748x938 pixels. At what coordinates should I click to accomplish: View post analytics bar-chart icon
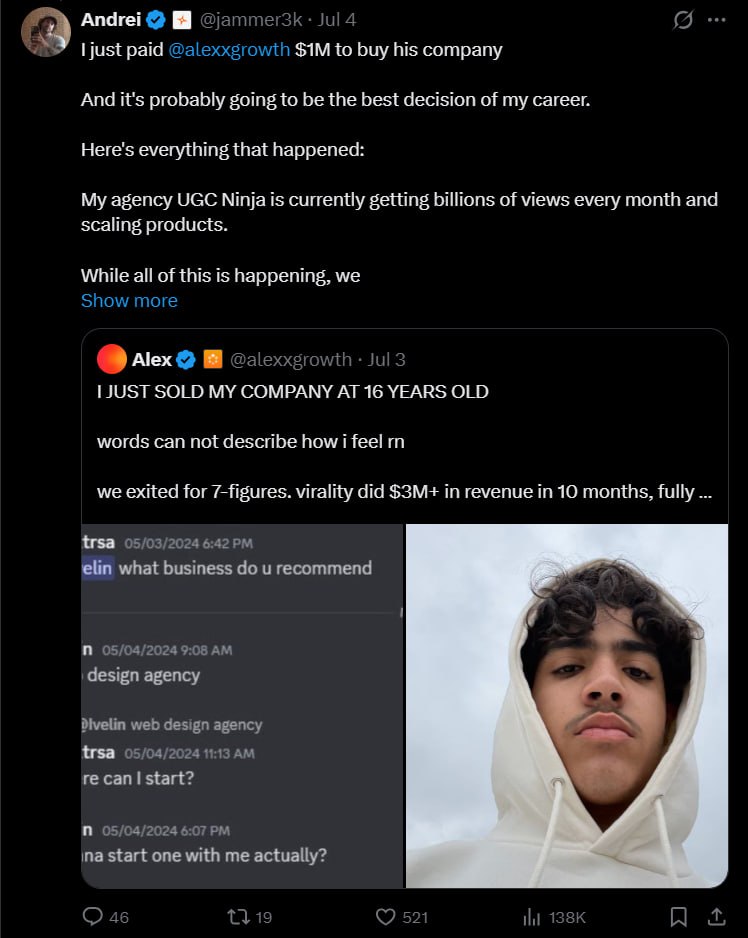pos(531,916)
